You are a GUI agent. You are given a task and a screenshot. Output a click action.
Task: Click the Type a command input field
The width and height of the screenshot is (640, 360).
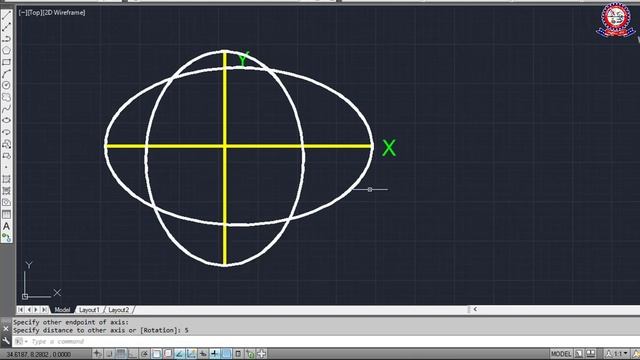(x=327, y=341)
